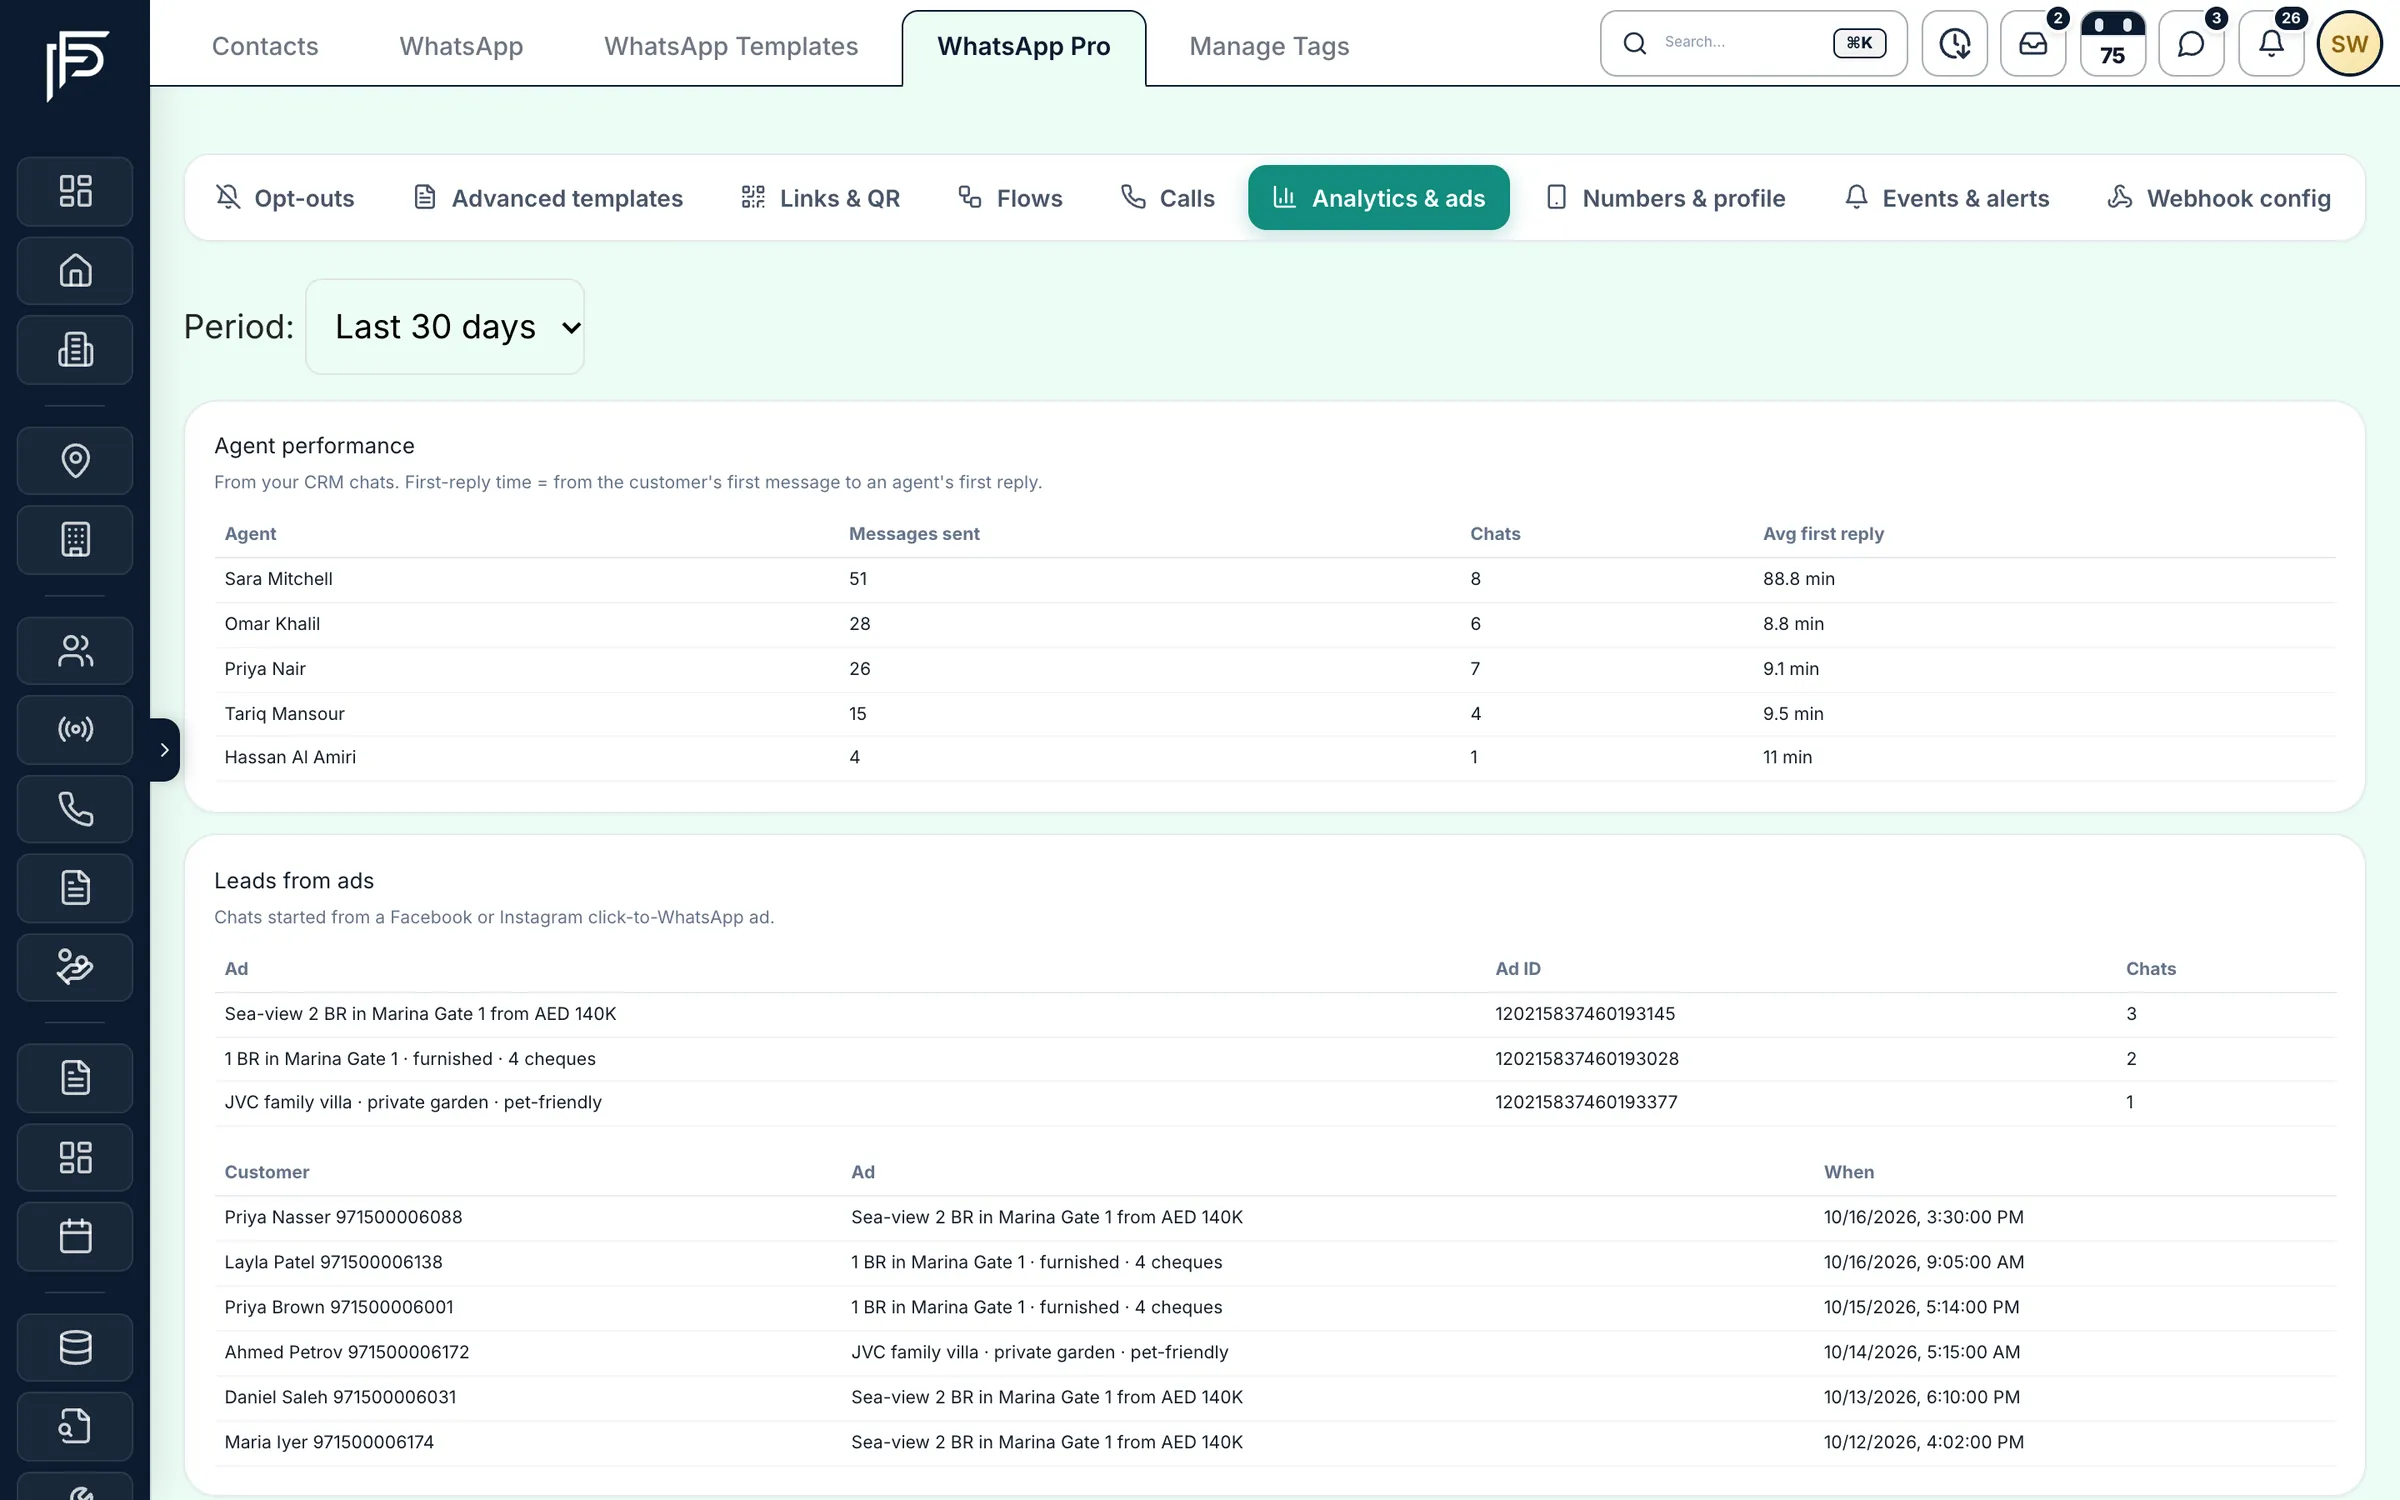Viewport: 2400px width, 1500px height.
Task: Open the document icon above lower grid icon
Action: coord(75,1078)
